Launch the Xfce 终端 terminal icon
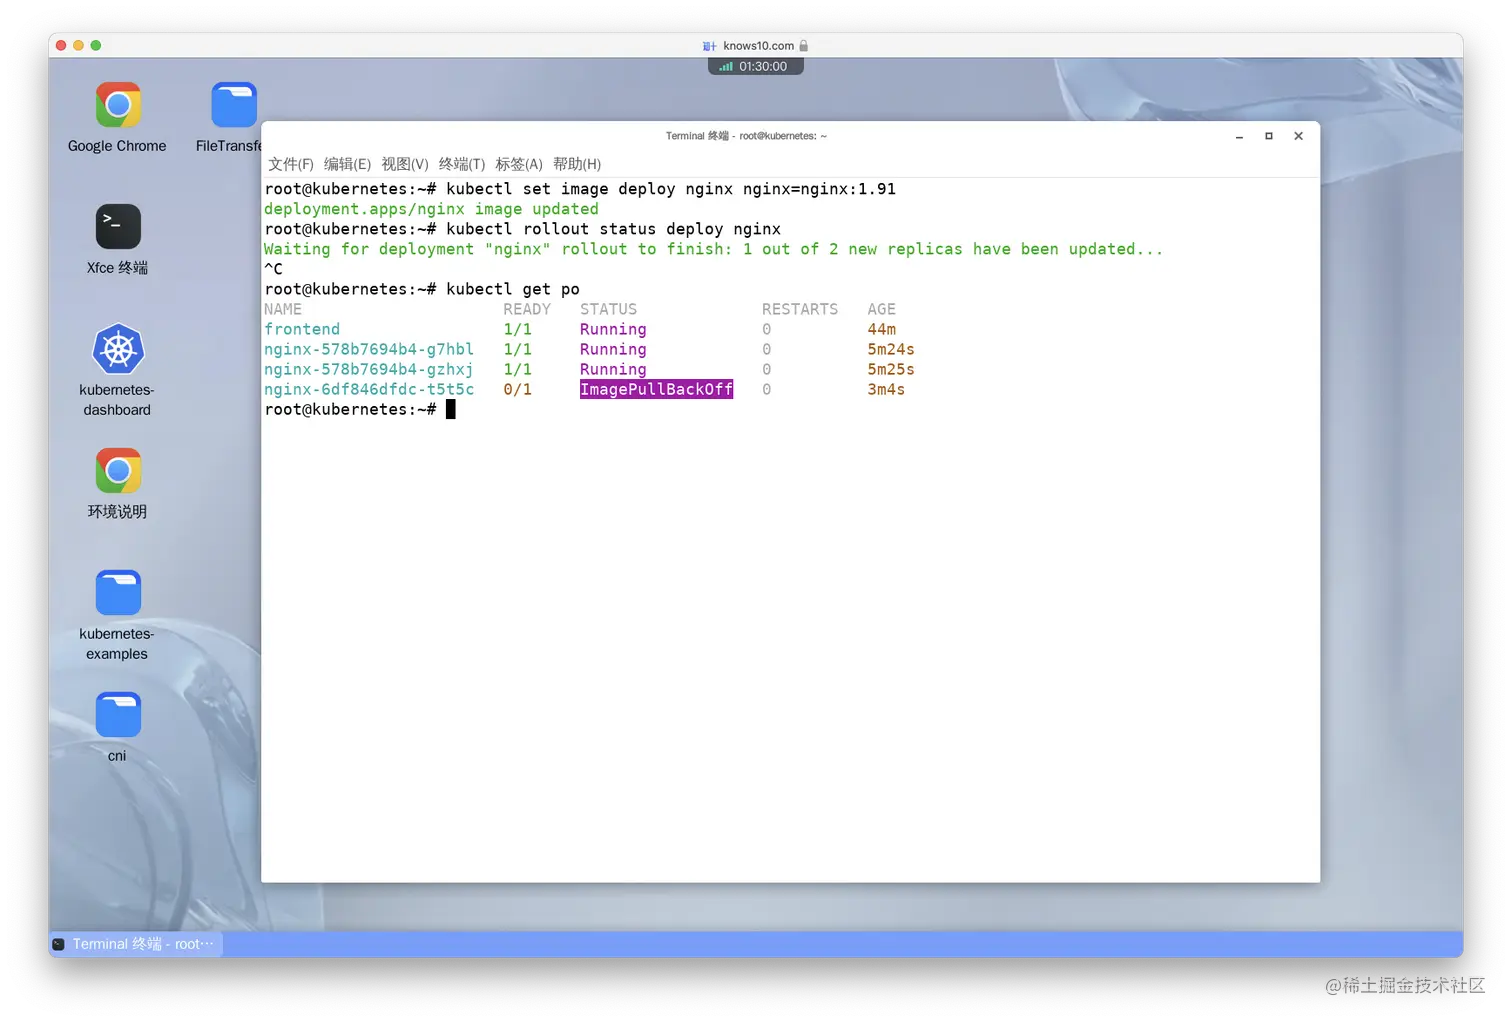The width and height of the screenshot is (1512, 1022). point(118,227)
